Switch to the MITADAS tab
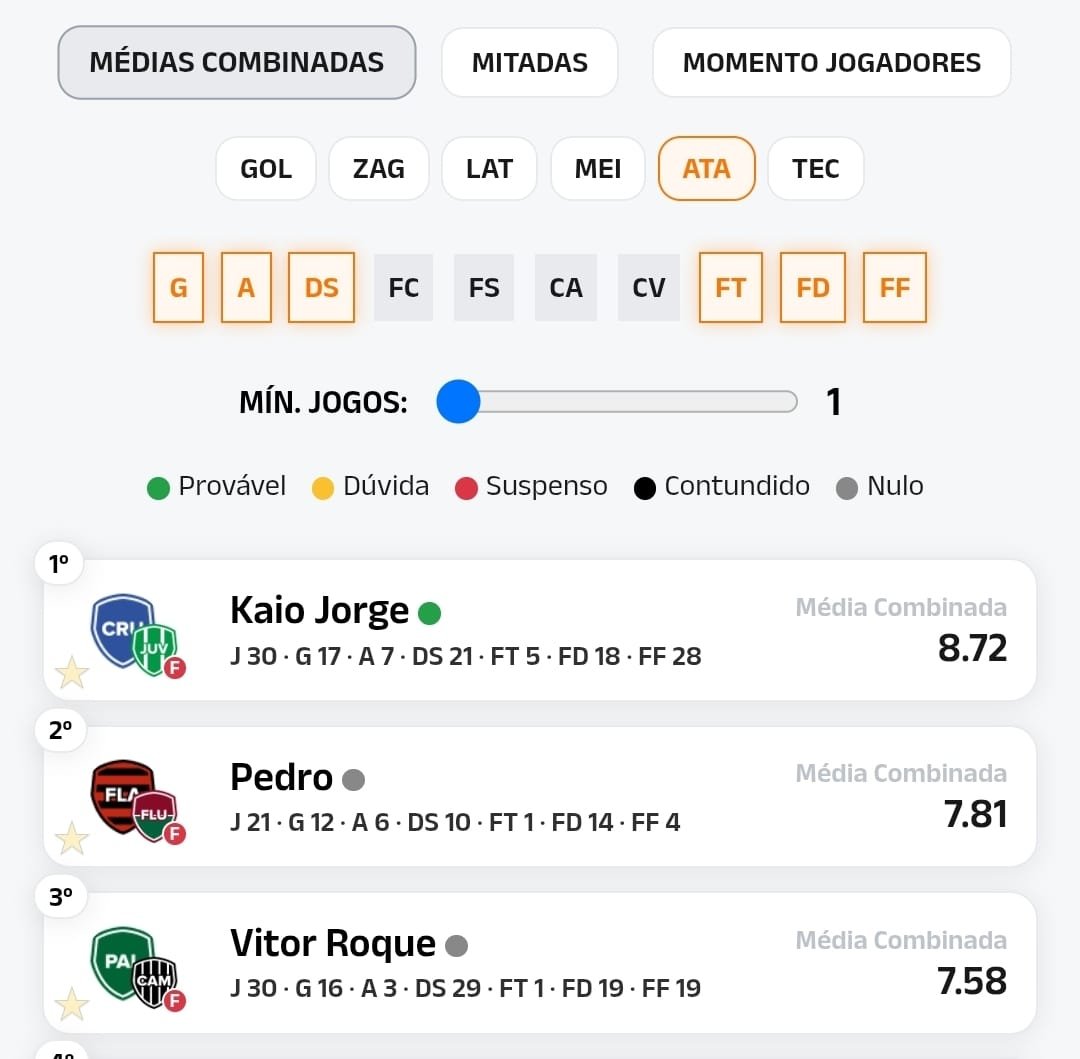This screenshot has width=1080, height=1059. pos(529,62)
